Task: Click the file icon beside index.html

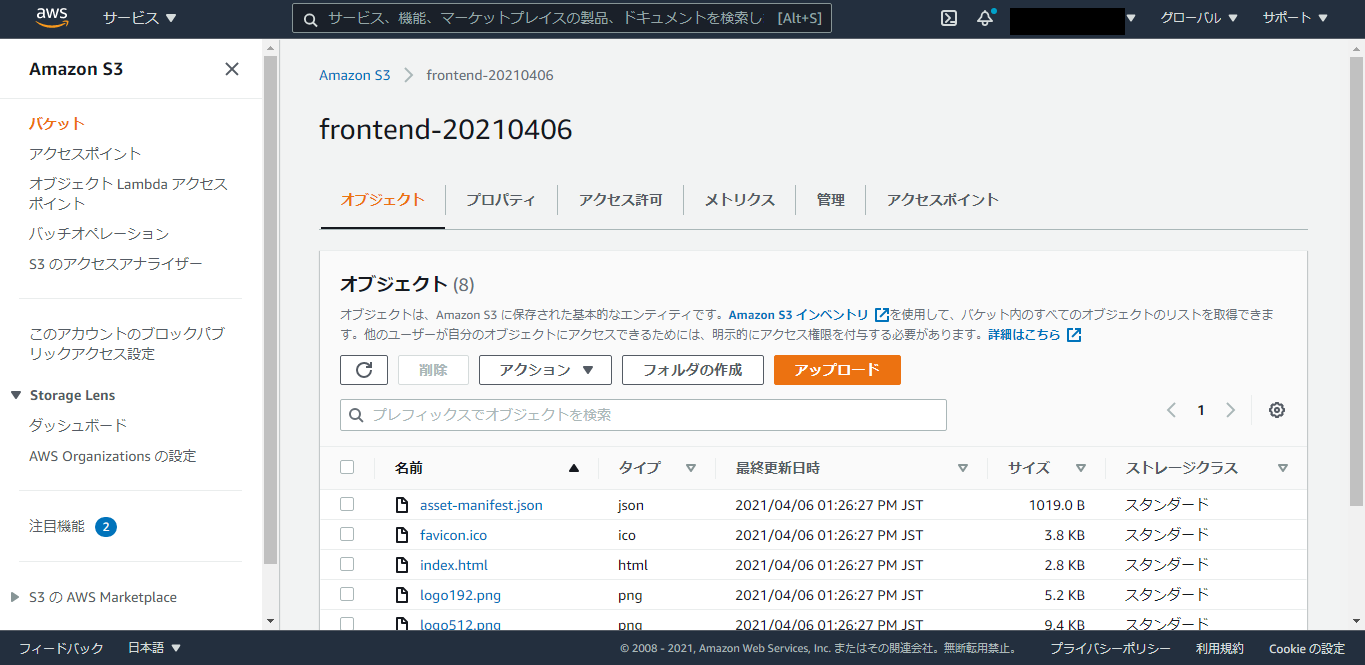Action: (402, 565)
